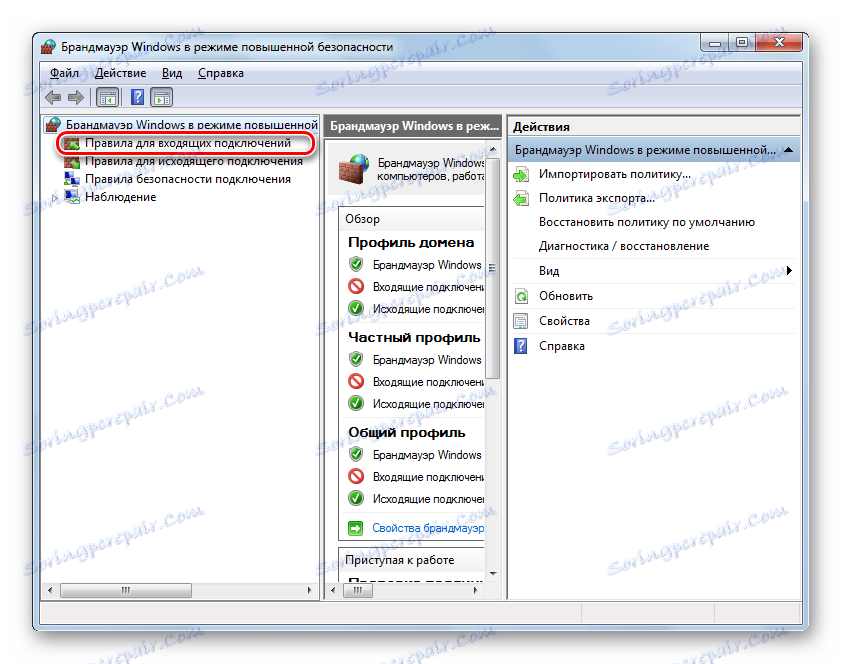
Task: Expand the Наблюдение tree node
Action: coord(55,198)
